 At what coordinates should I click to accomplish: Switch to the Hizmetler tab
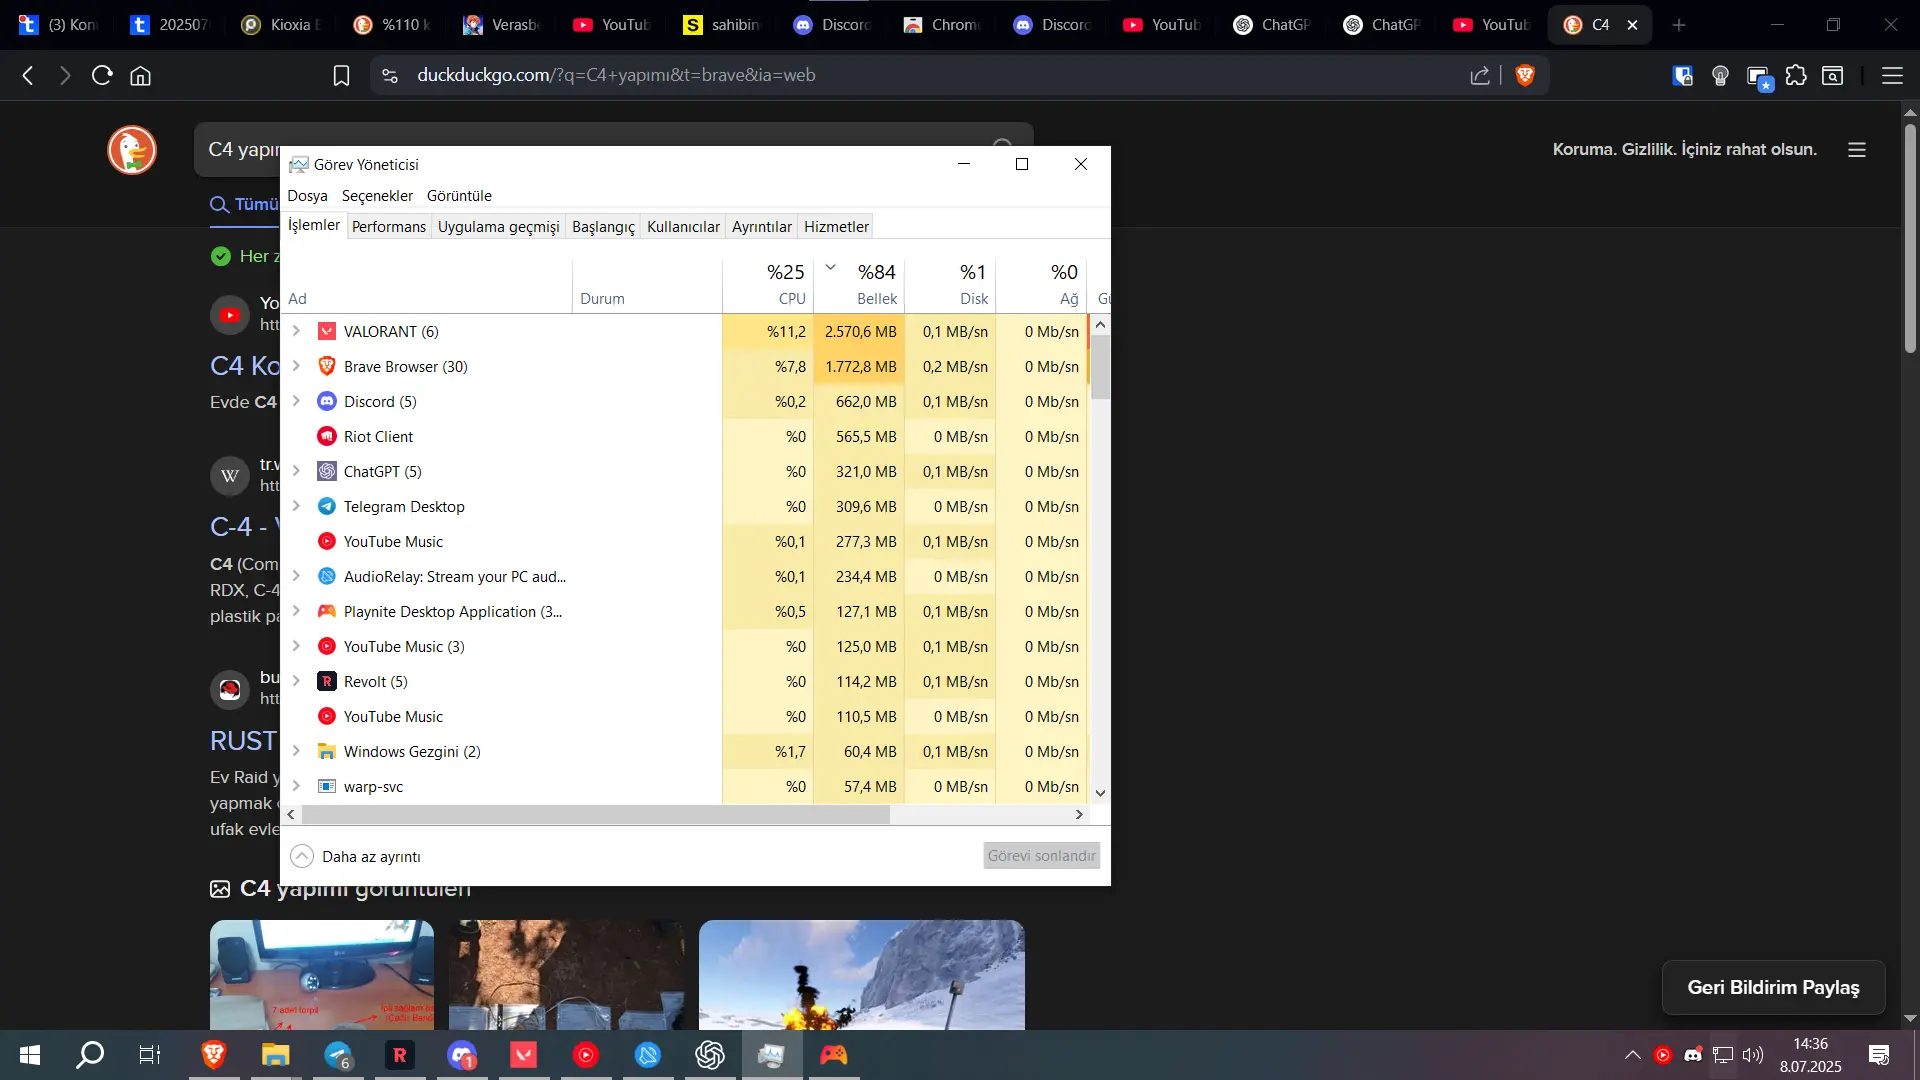click(x=836, y=227)
